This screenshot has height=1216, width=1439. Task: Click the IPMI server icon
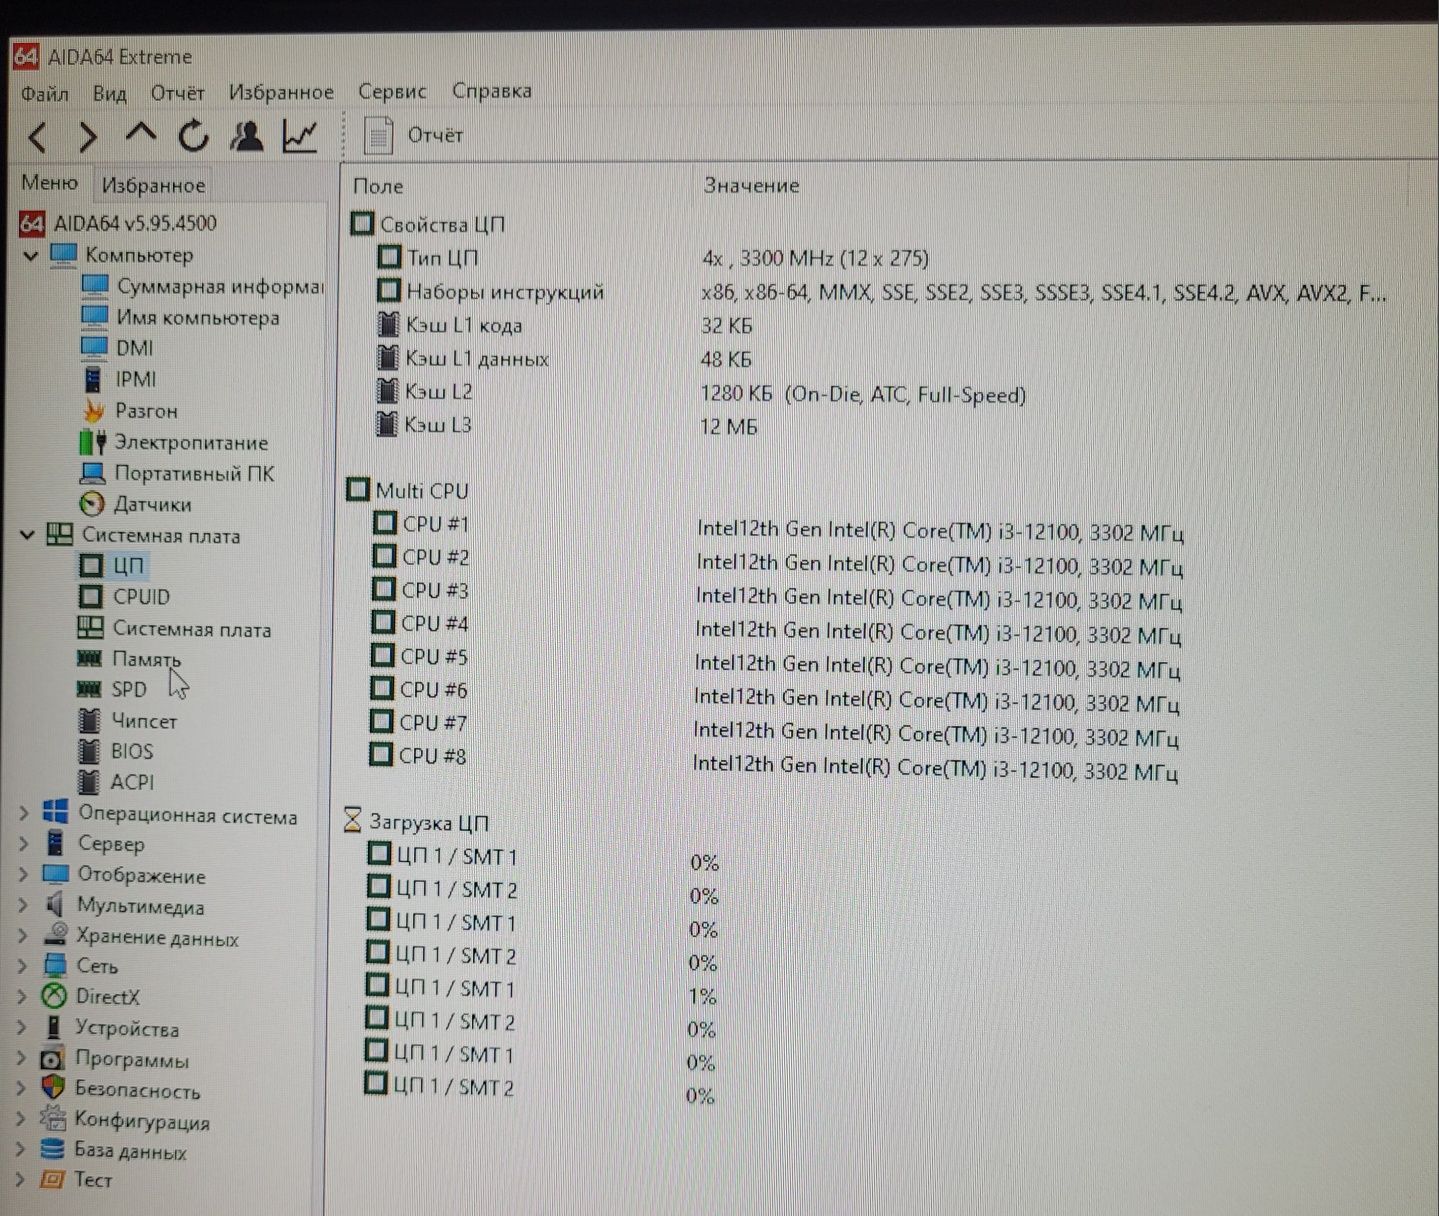coord(93,379)
